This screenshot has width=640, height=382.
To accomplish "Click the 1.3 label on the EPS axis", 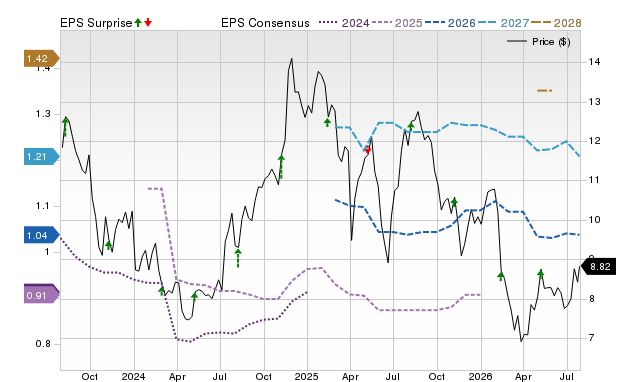I will pyautogui.click(x=43, y=114).
